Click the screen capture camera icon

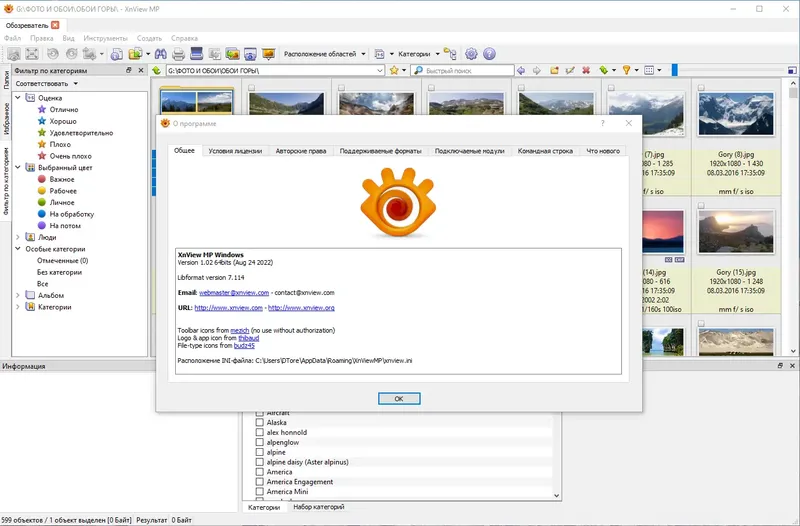tap(250, 54)
